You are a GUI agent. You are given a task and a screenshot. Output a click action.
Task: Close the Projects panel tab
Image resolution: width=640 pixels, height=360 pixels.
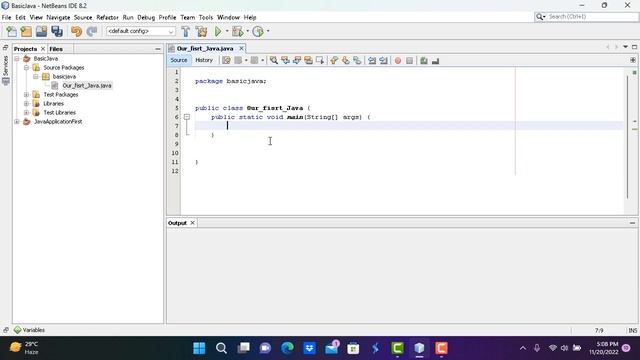coord(43,49)
